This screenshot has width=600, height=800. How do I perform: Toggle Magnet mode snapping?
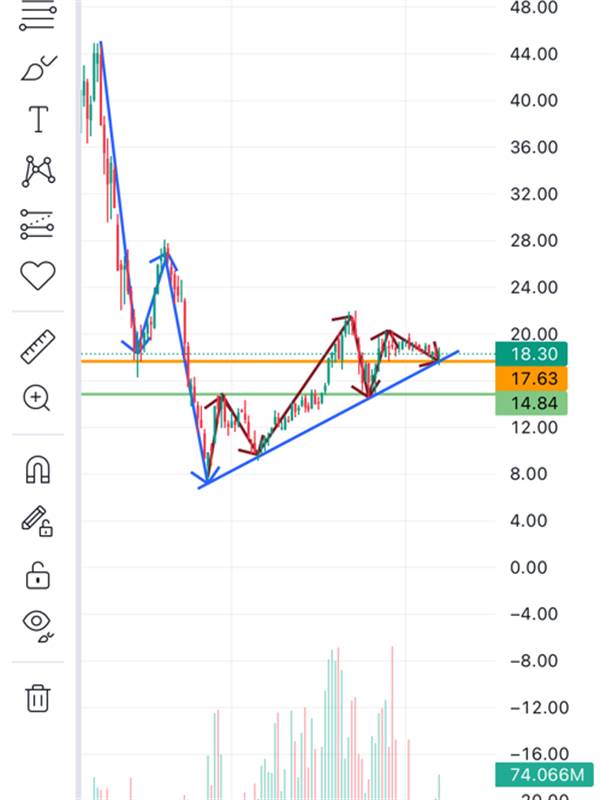(x=38, y=469)
